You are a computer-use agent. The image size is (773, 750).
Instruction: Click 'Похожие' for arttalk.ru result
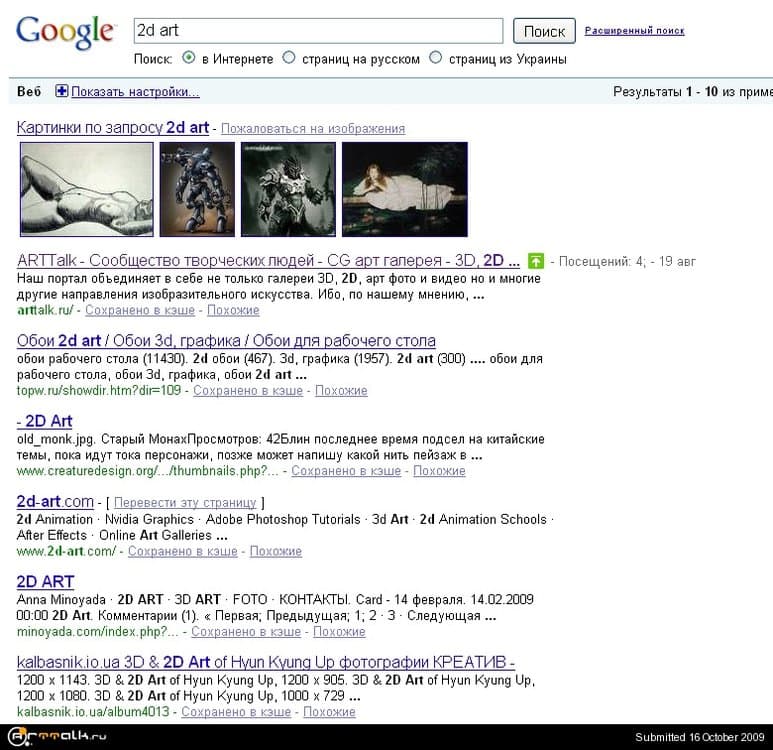[233, 310]
